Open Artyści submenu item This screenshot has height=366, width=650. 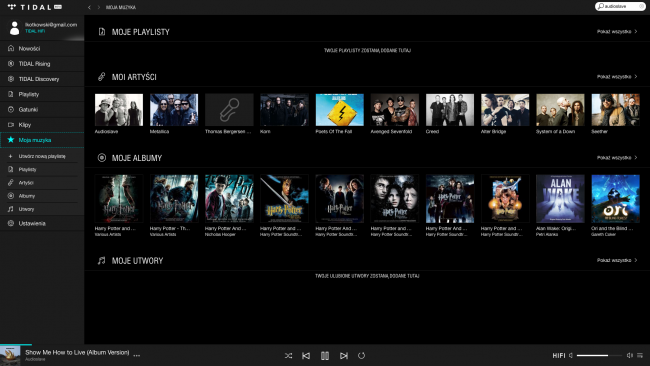42,183
